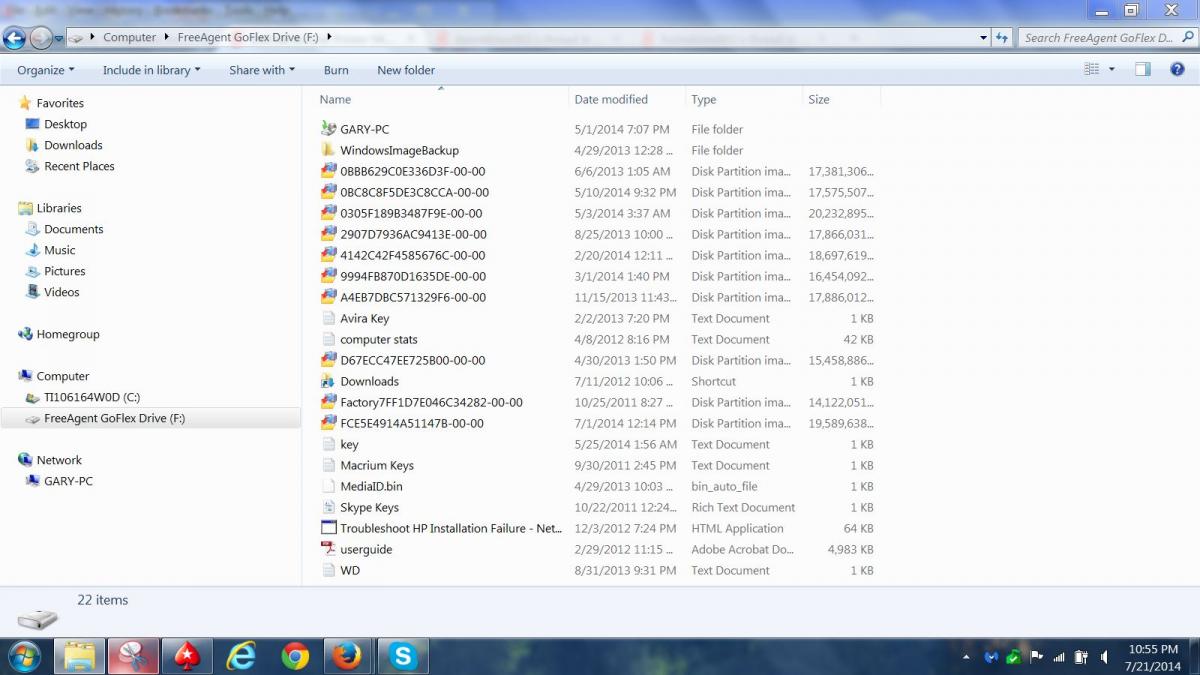Select the MediaID.bin file icon
Screen dimensions: 1200x675
click(x=328, y=486)
